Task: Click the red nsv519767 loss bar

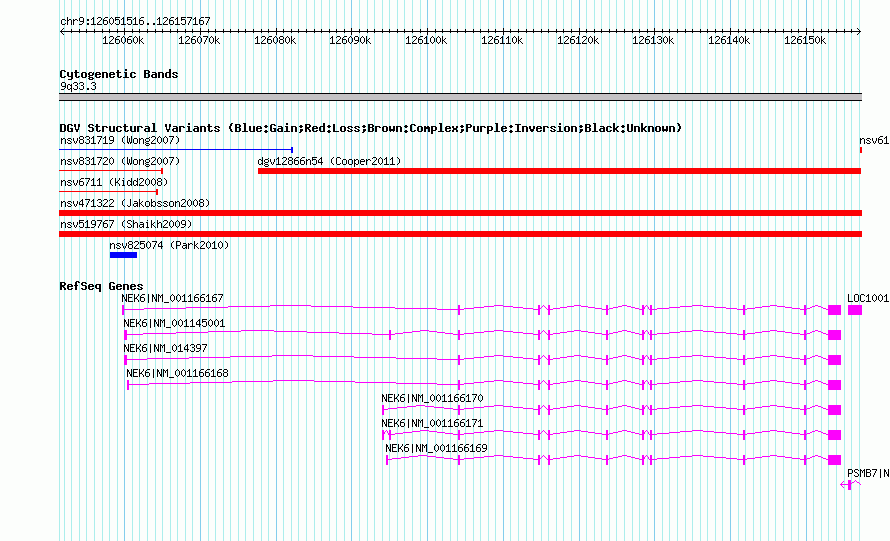Action: (460, 234)
